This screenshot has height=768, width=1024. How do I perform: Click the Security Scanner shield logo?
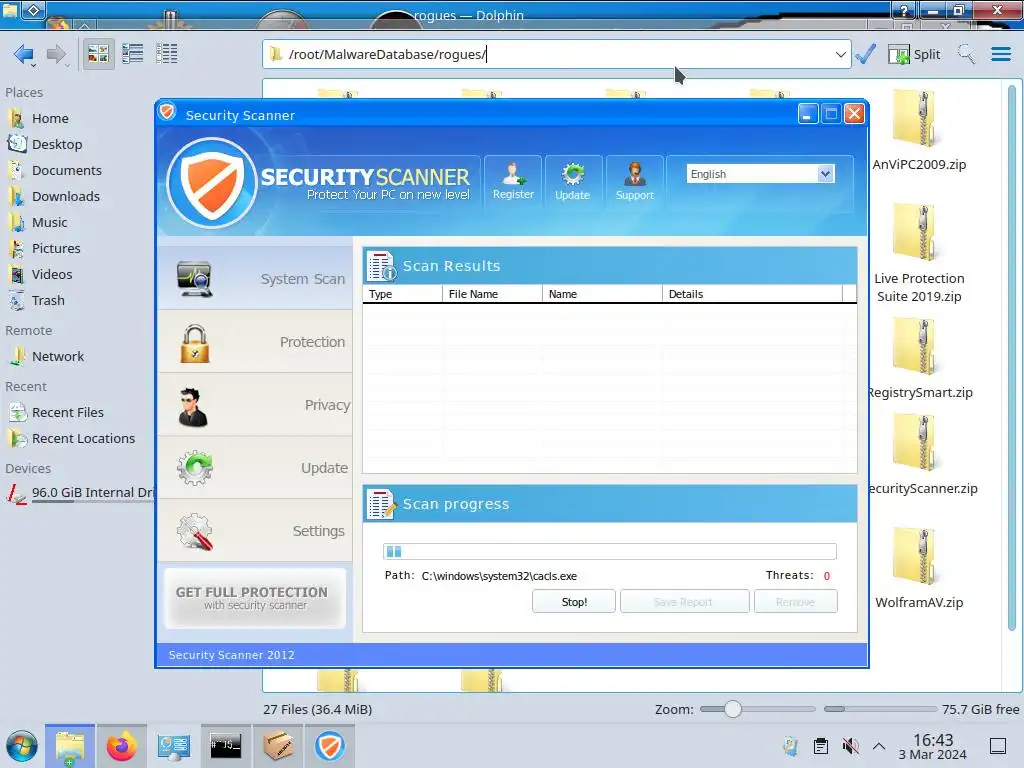click(212, 183)
